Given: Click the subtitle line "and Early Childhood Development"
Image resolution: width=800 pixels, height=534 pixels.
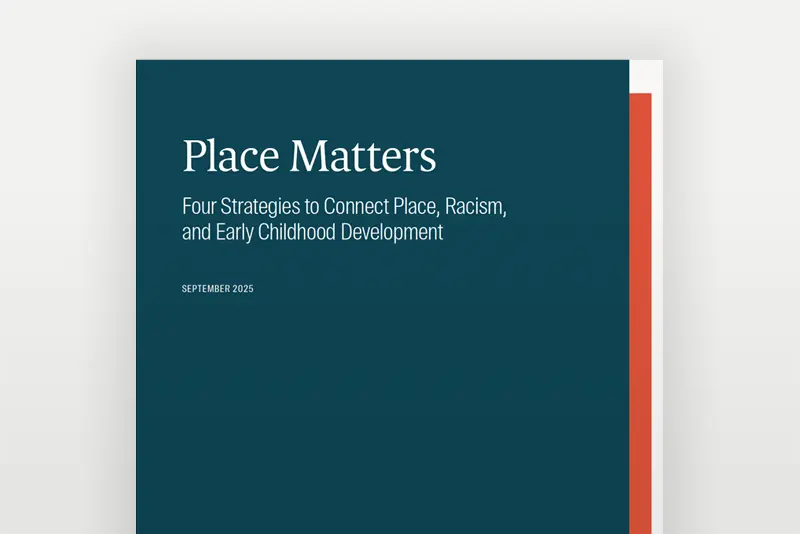Looking at the screenshot, I should click(312, 233).
